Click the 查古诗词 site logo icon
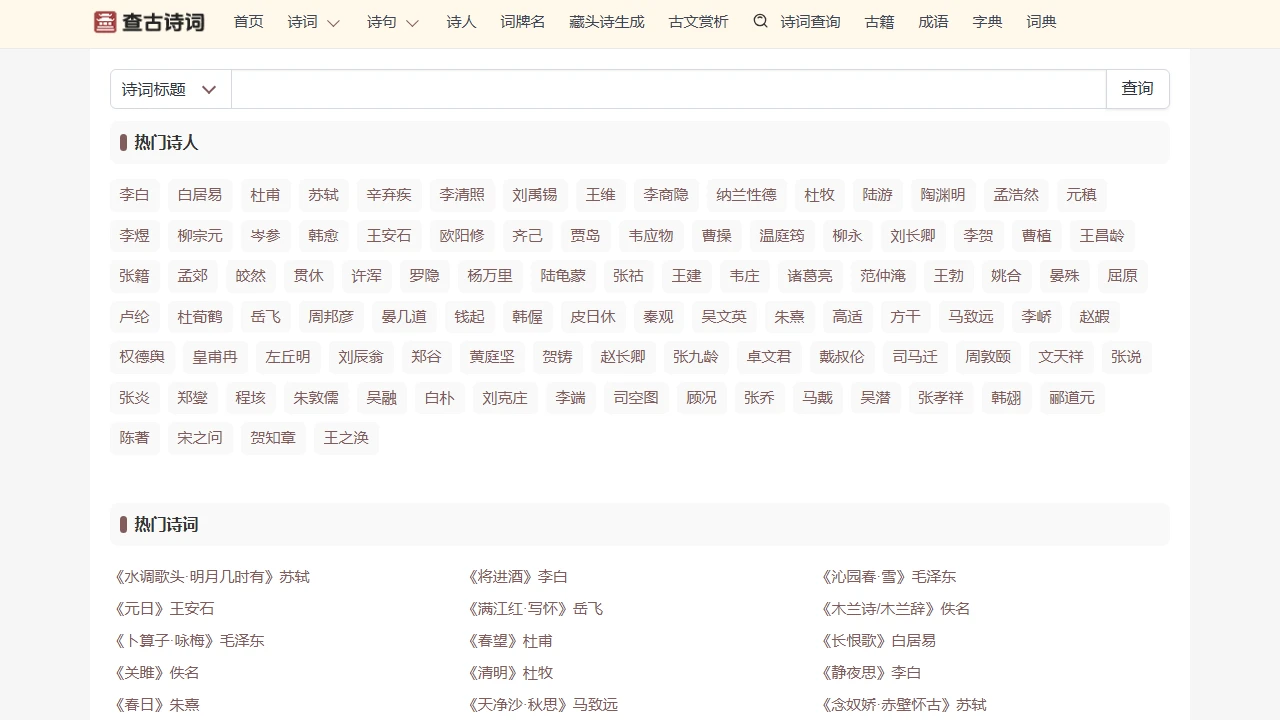 (105, 22)
